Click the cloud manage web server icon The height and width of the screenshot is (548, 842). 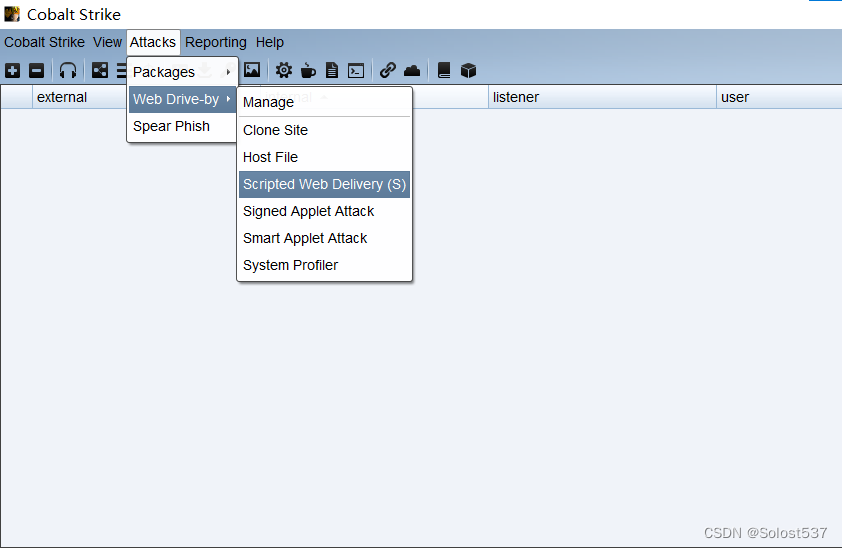point(412,70)
